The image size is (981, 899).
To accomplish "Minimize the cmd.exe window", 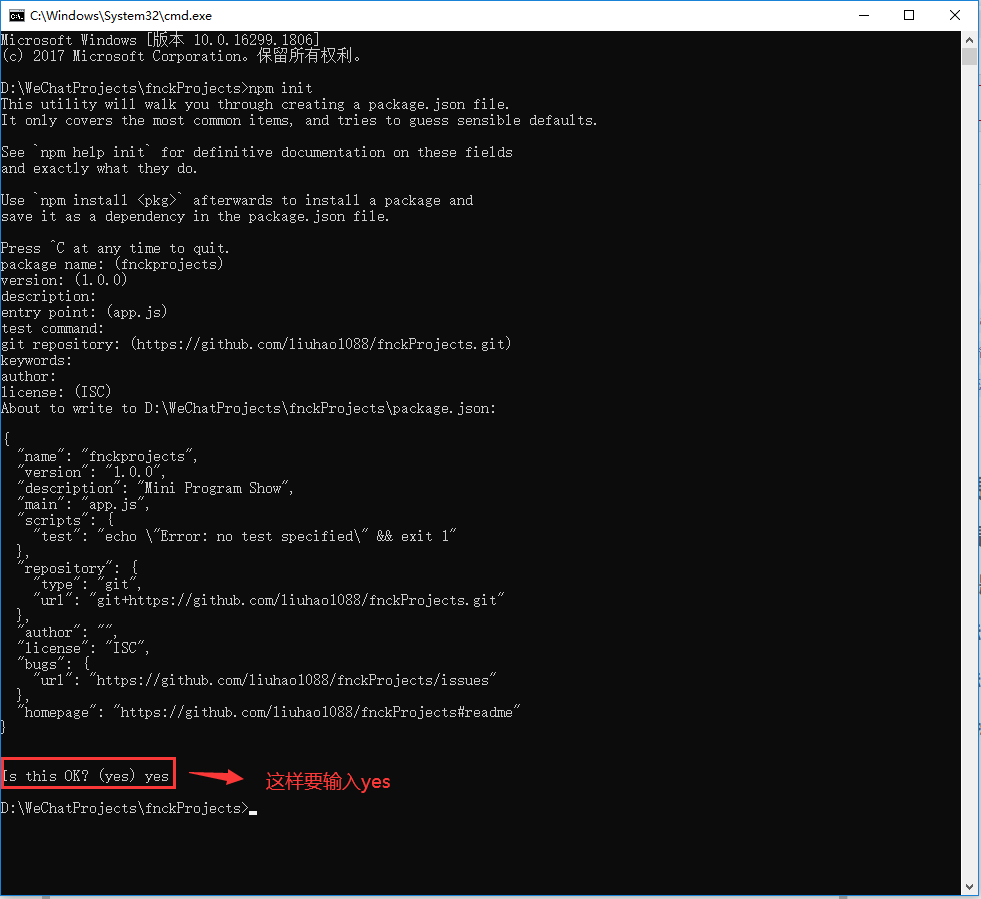I will (x=864, y=15).
